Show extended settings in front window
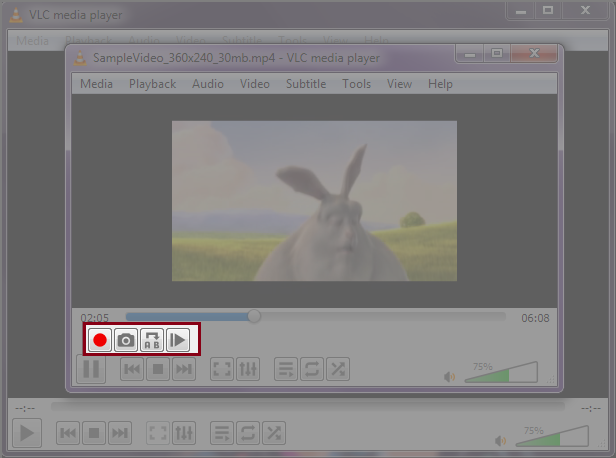 pyautogui.click(x=248, y=369)
